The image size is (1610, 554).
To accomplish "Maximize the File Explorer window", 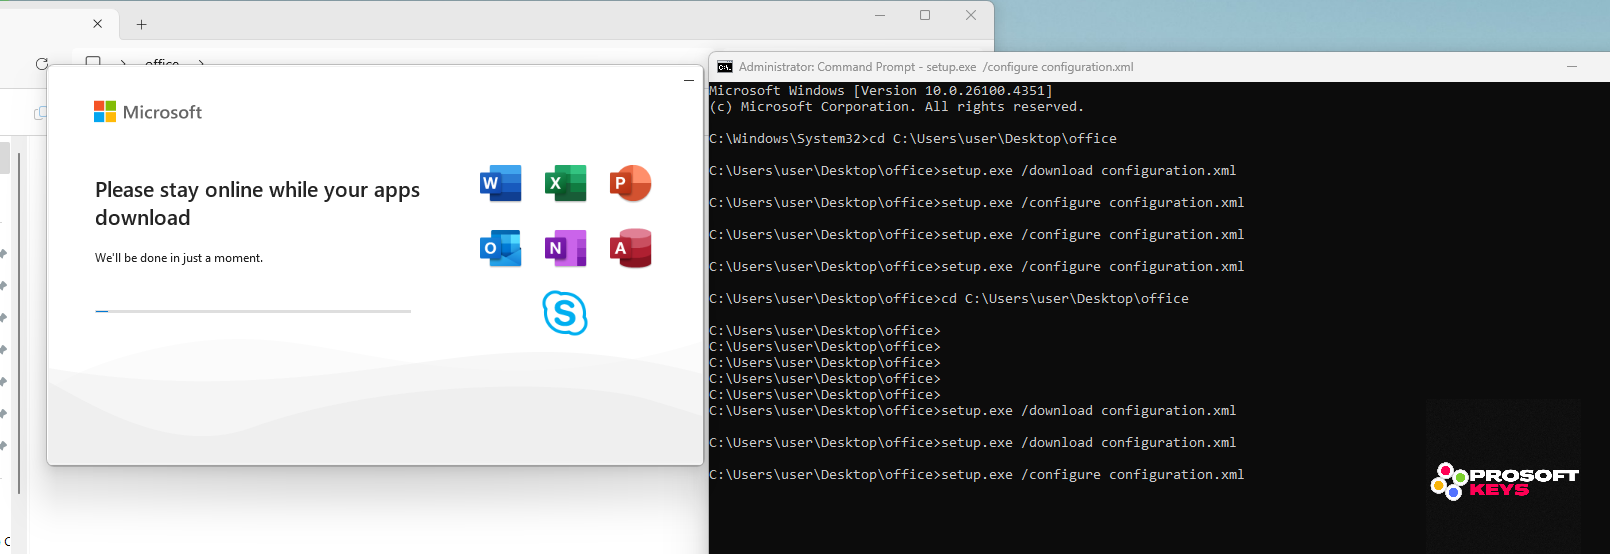I will tap(925, 15).
